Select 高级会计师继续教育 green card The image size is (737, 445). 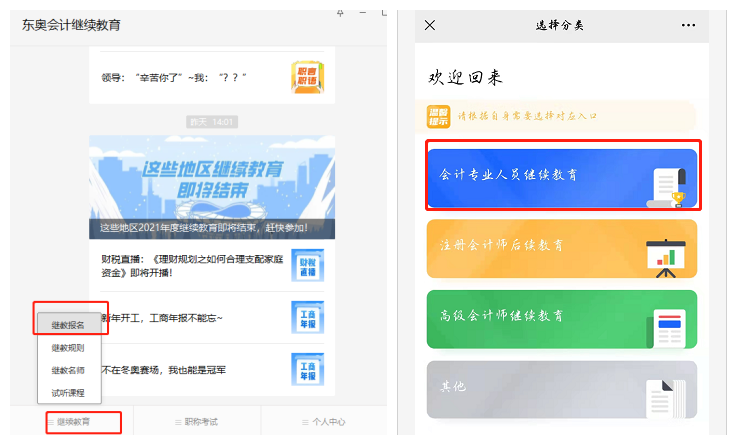[x=562, y=320]
